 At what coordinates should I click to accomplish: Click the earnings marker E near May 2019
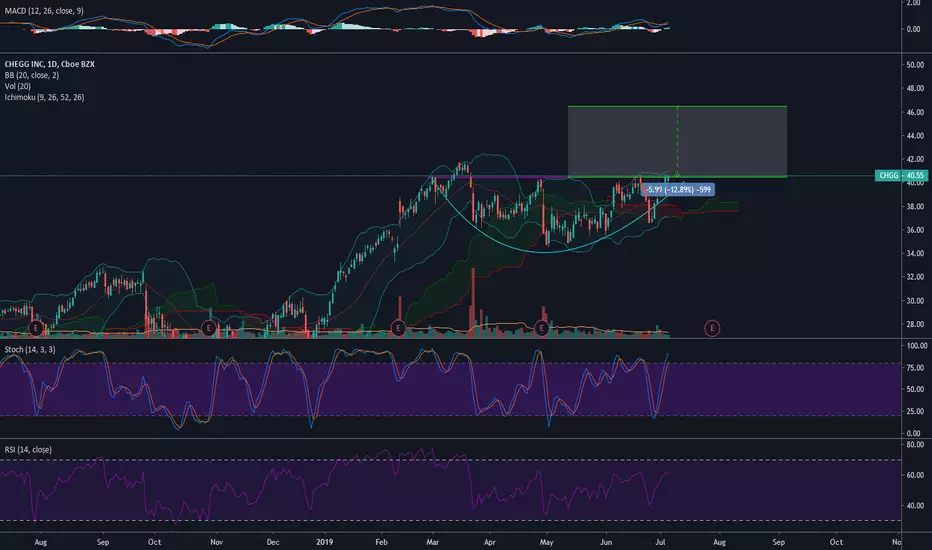tap(541, 328)
